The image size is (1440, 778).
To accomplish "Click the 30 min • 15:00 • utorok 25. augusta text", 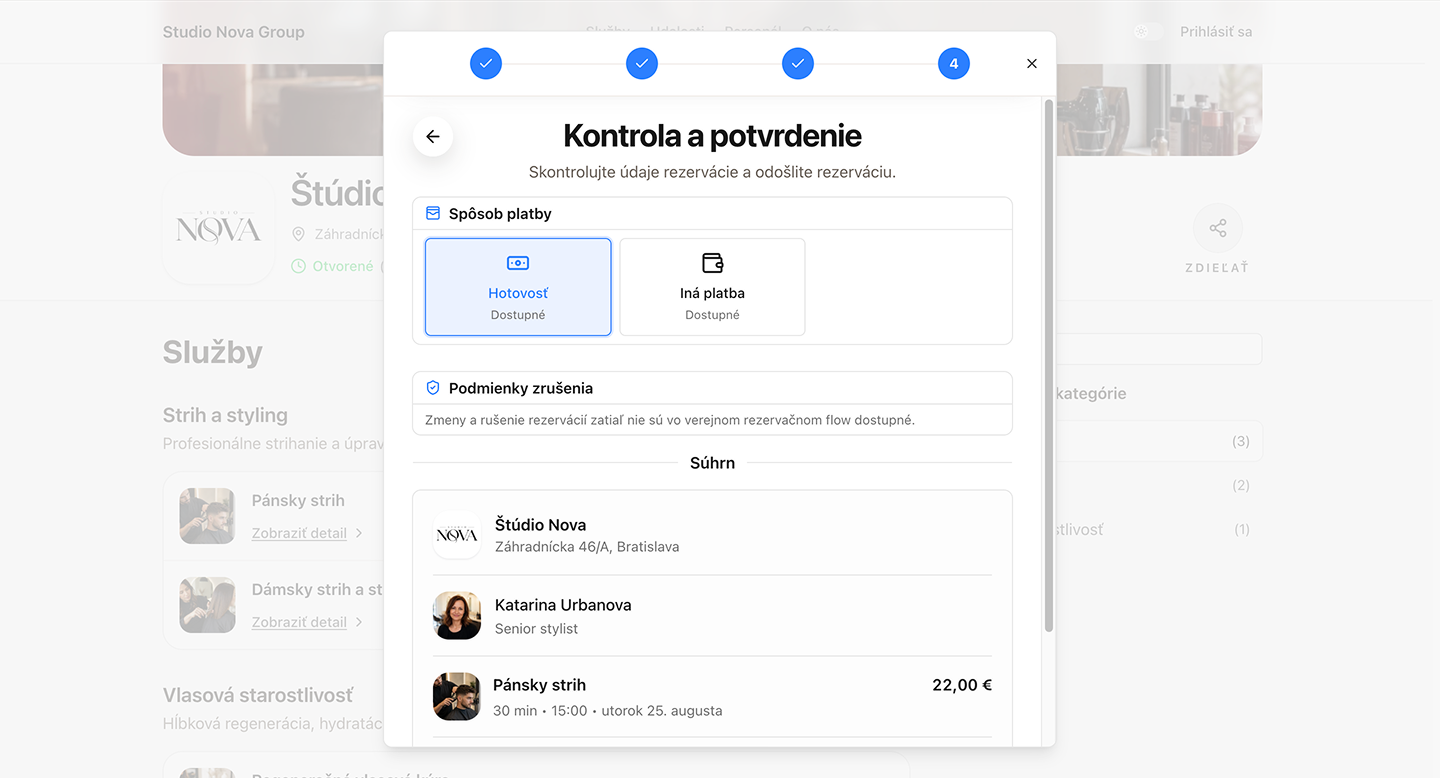I will coord(607,711).
